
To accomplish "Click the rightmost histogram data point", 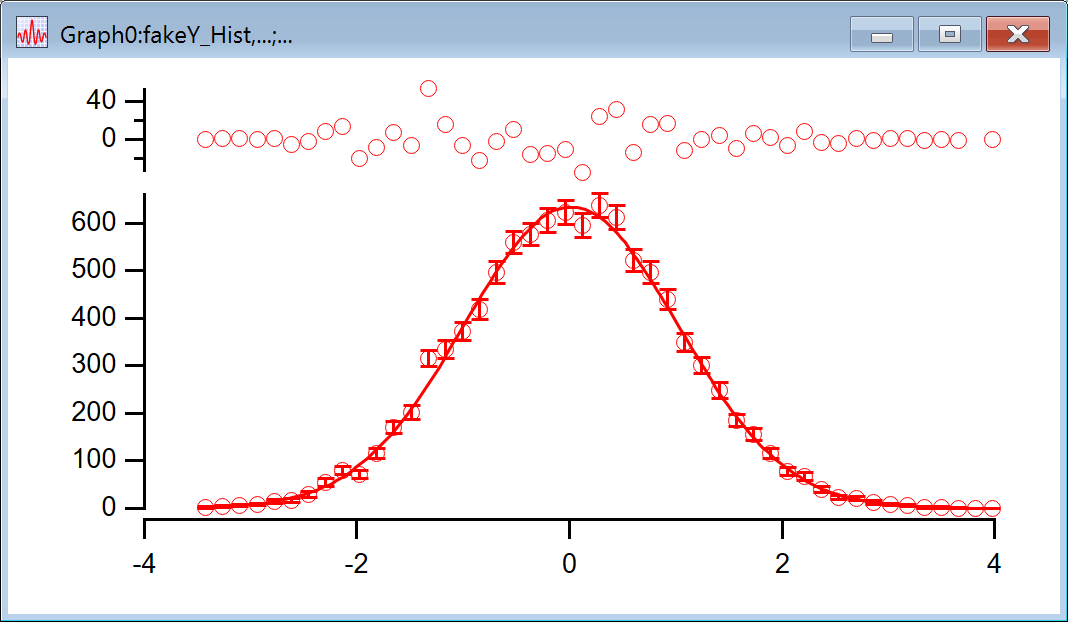I will 992,508.
